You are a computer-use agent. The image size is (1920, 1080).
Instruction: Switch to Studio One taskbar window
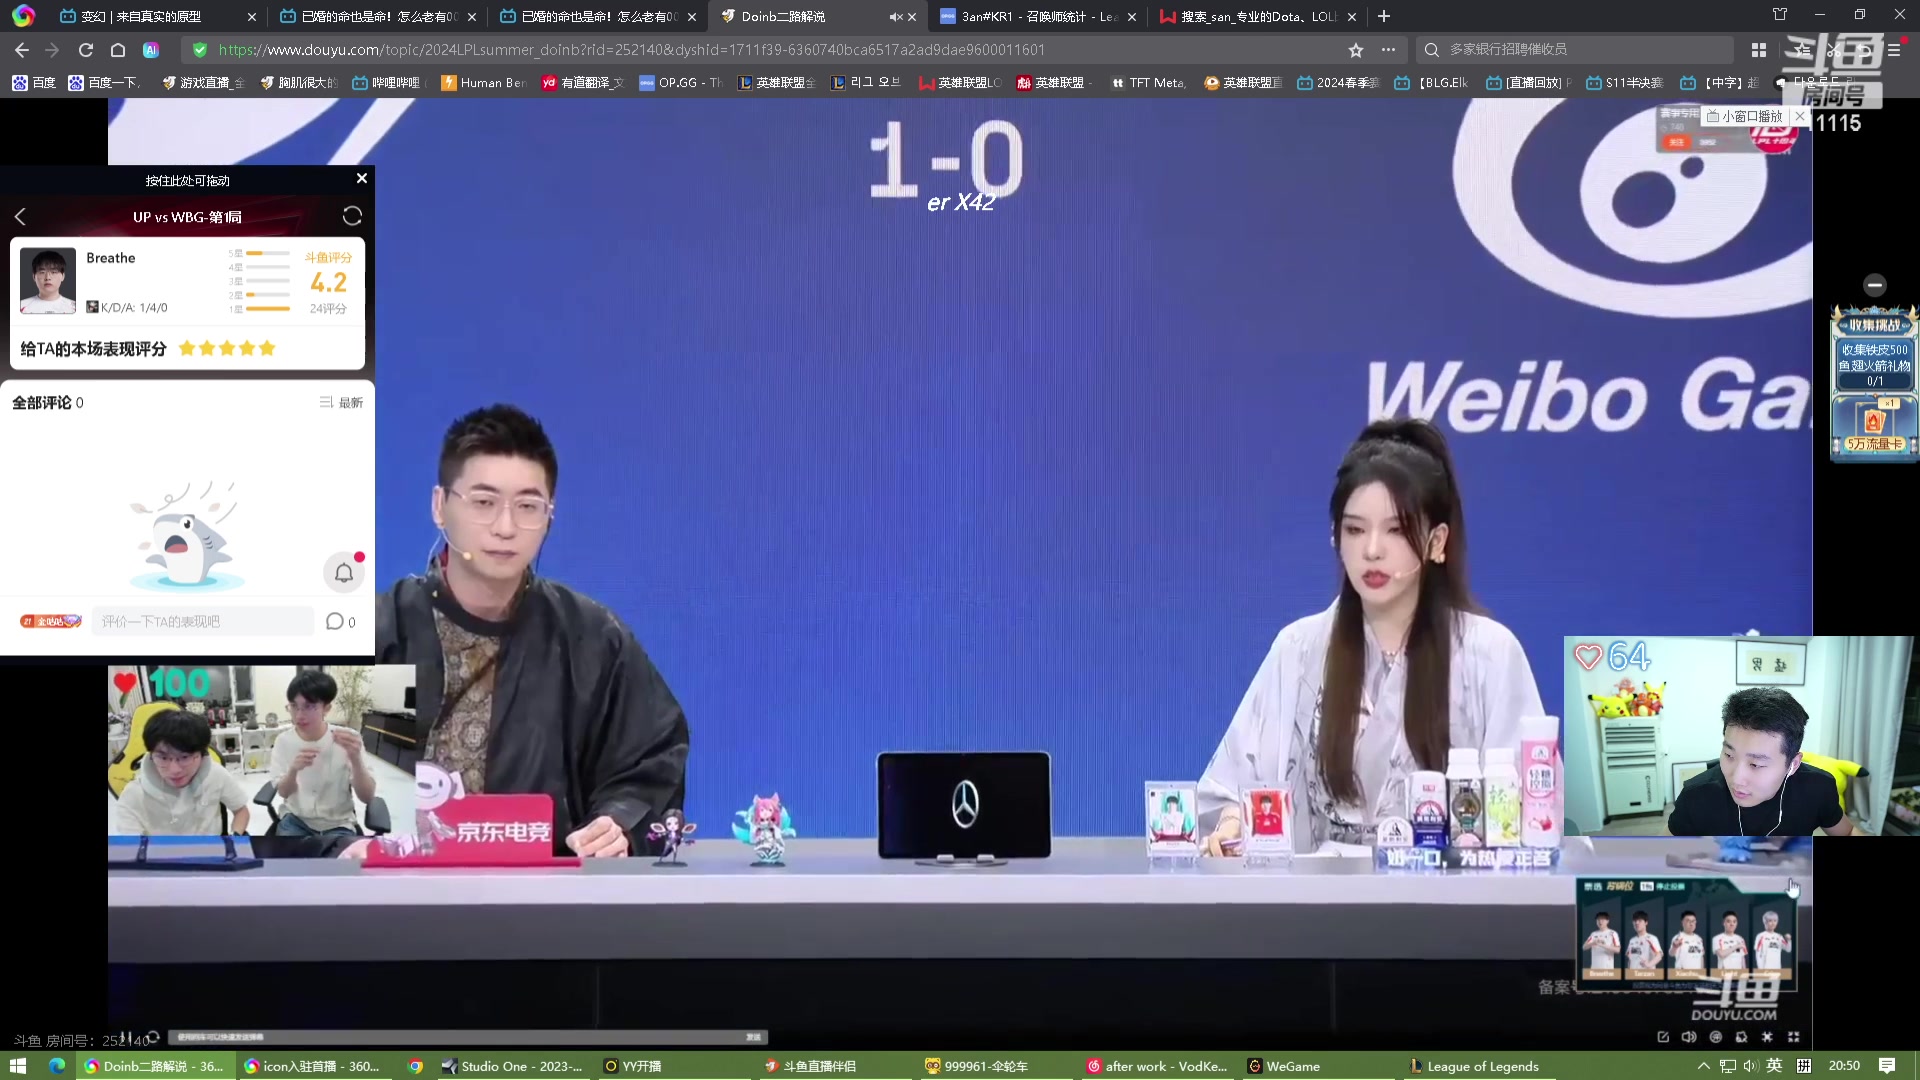click(513, 1066)
